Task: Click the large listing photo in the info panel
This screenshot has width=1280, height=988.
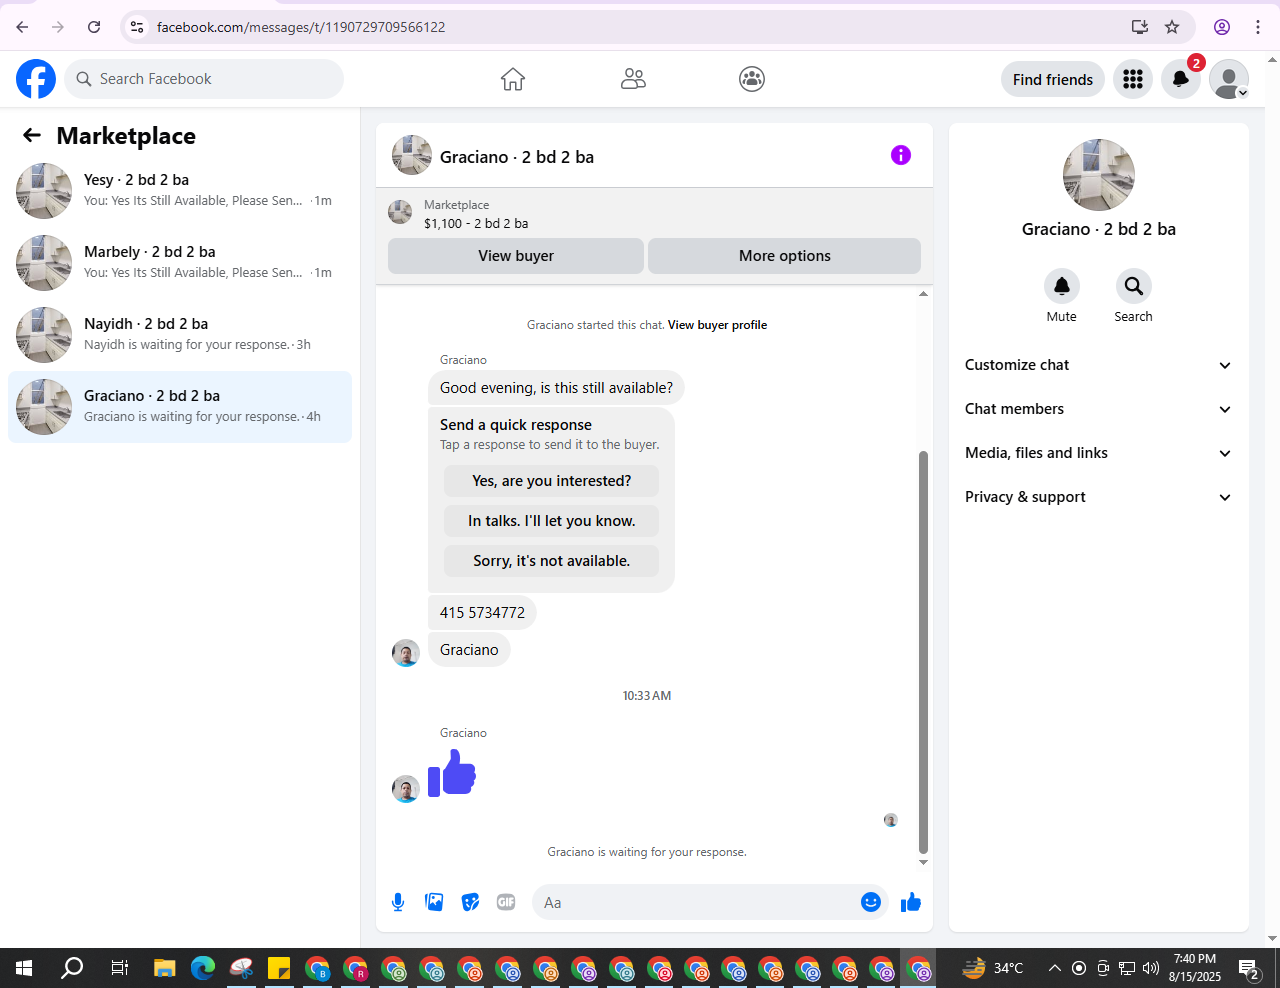Action: coord(1099,175)
